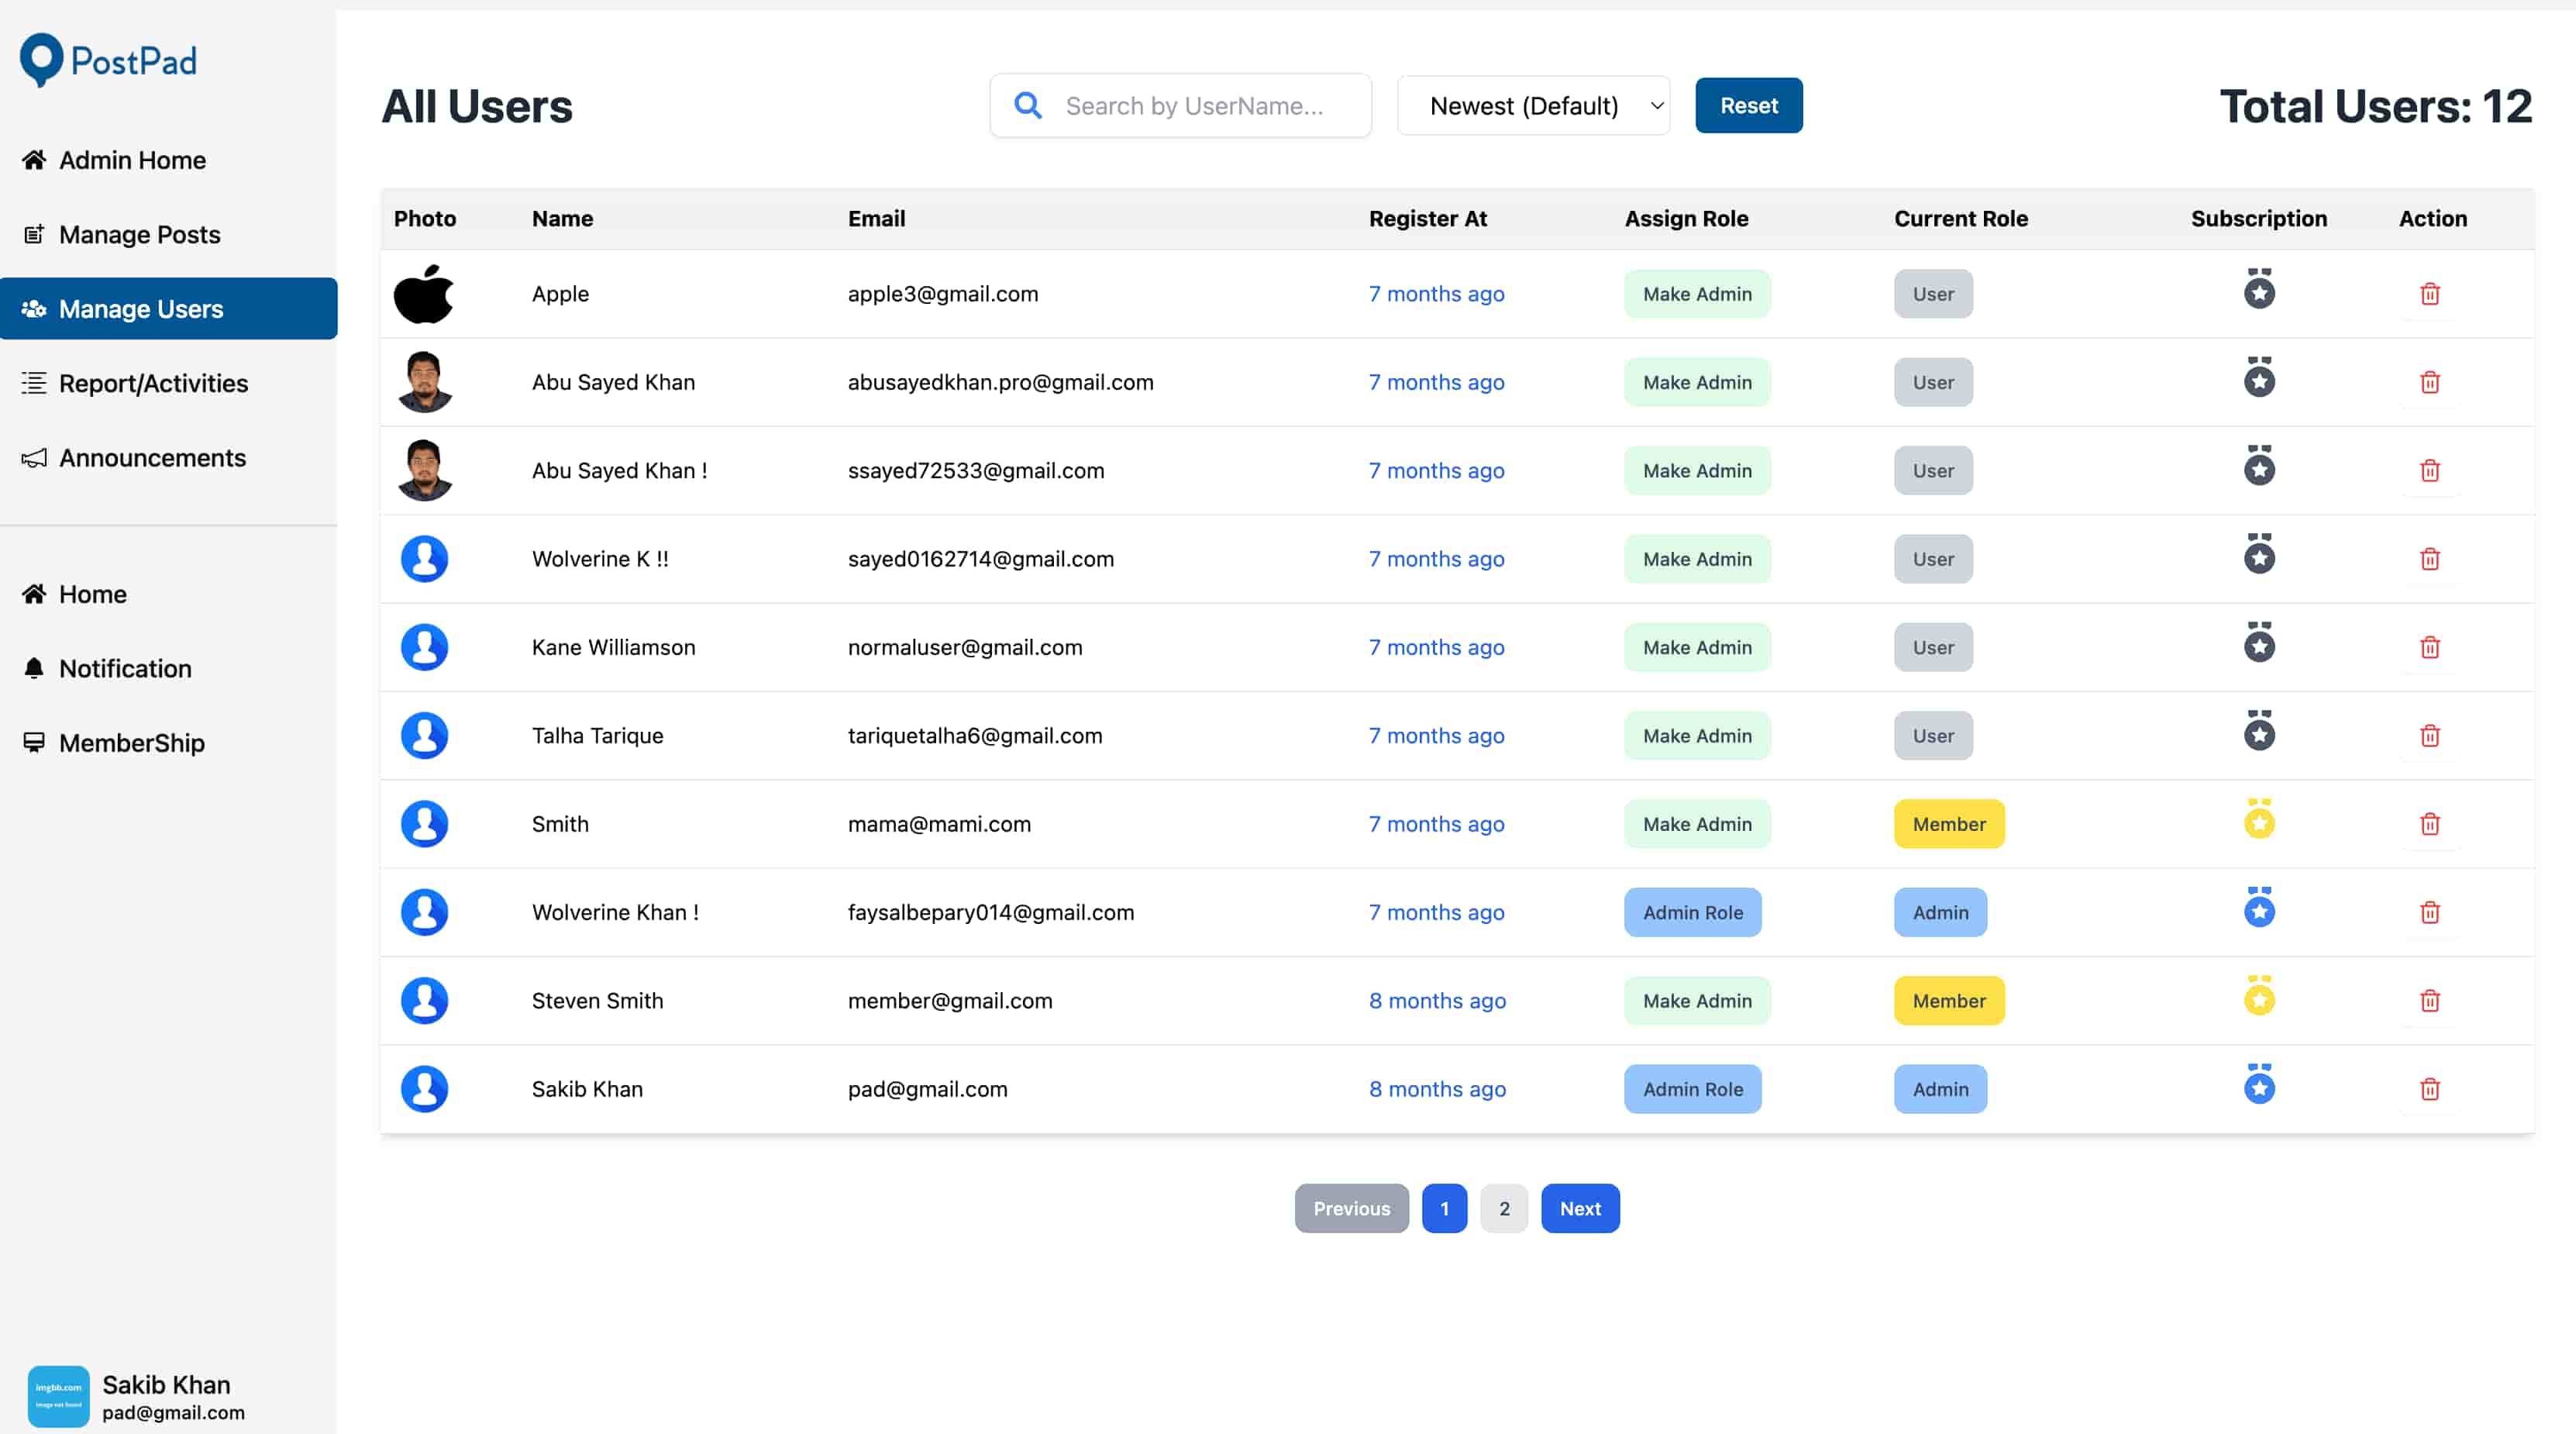
Task: Click the User role badge for Apple
Action: (1933, 294)
